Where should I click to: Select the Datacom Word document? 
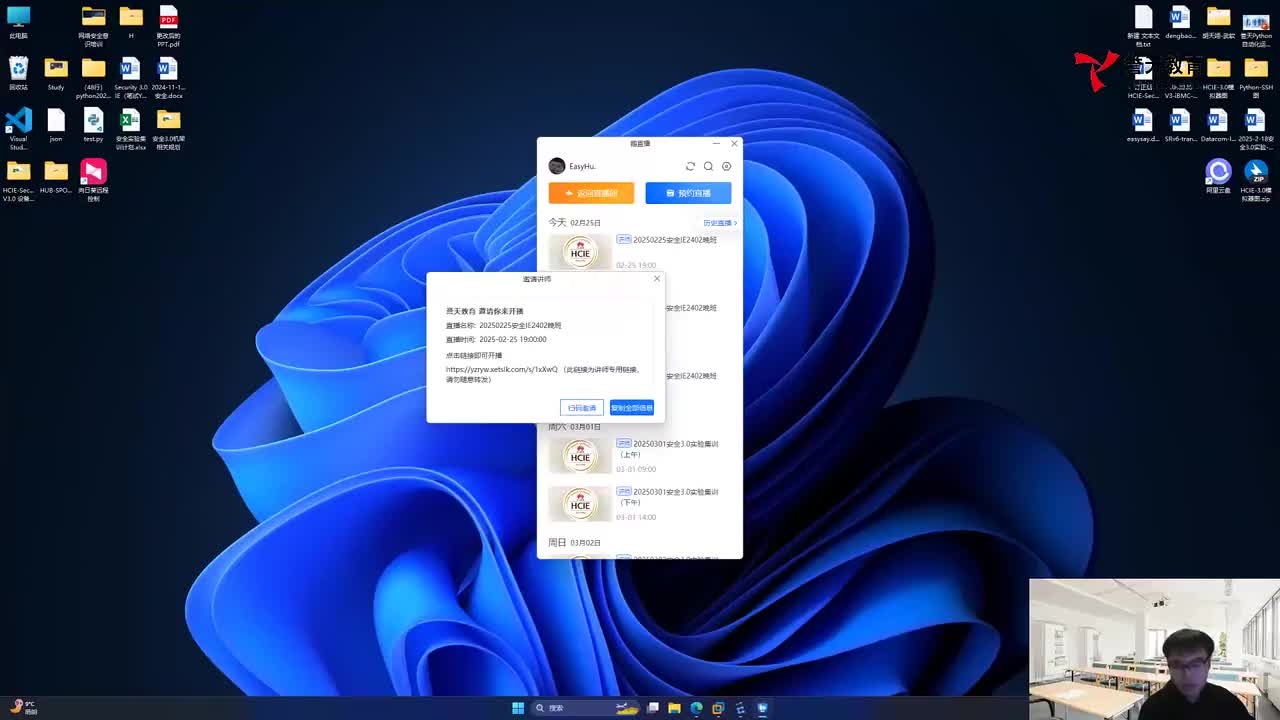(1218, 125)
